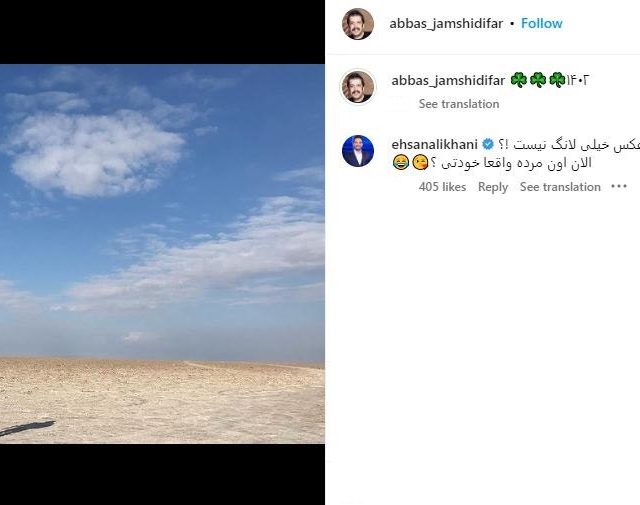Viewport: 640px width, 505px height.
Task: Click the kissing face emoji in comment
Action: pos(420,162)
